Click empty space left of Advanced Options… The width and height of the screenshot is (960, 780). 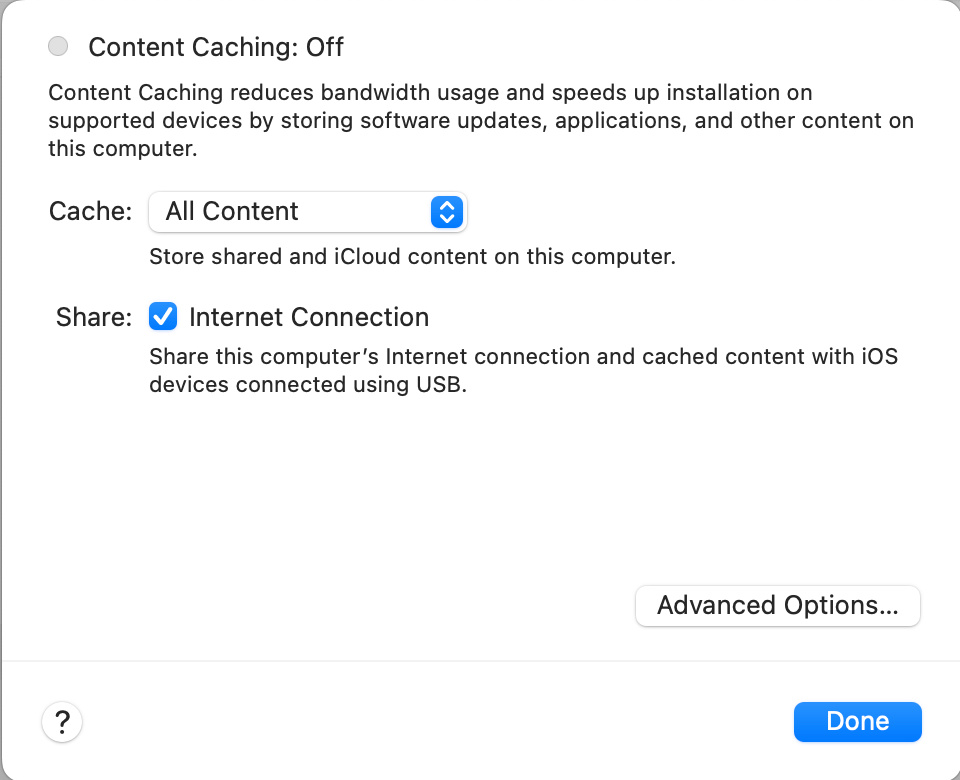(318, 606)
